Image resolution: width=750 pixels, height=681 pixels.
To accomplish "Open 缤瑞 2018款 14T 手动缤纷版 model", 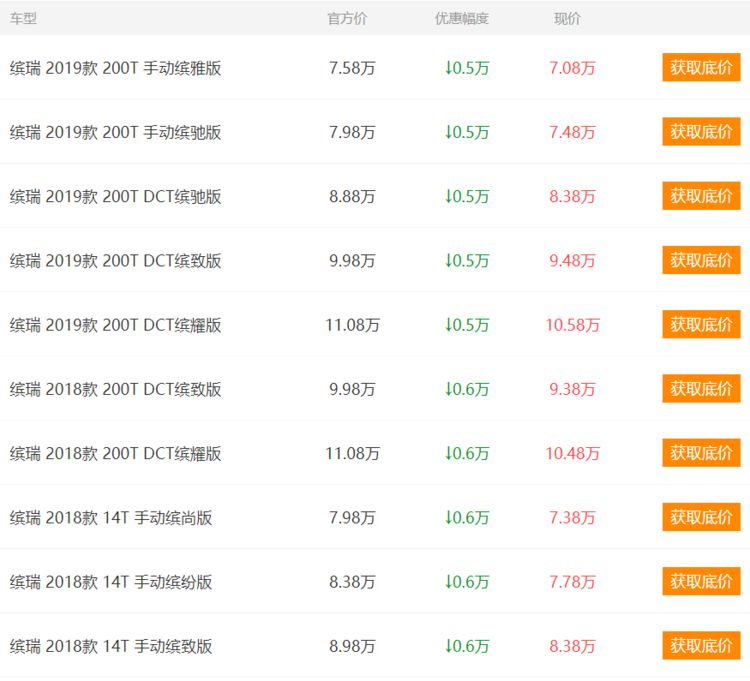I will 110,582.
